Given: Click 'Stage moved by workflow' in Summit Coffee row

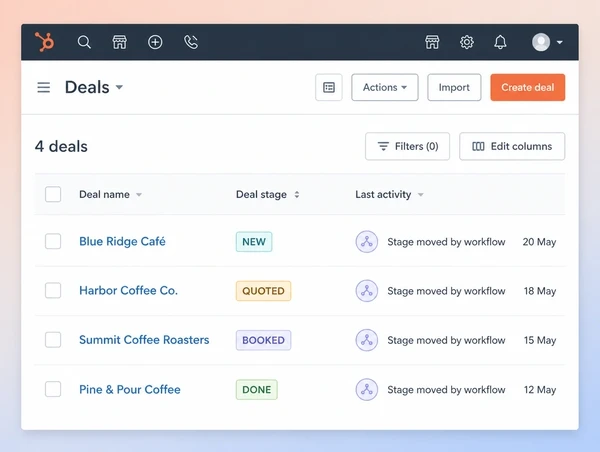Looking at the screenshot, I should (446, 340).
